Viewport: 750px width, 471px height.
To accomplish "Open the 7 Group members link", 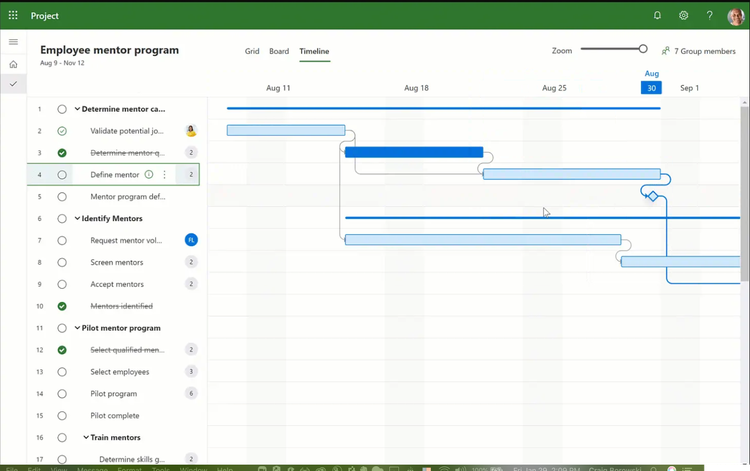I will tap(705, 51).
